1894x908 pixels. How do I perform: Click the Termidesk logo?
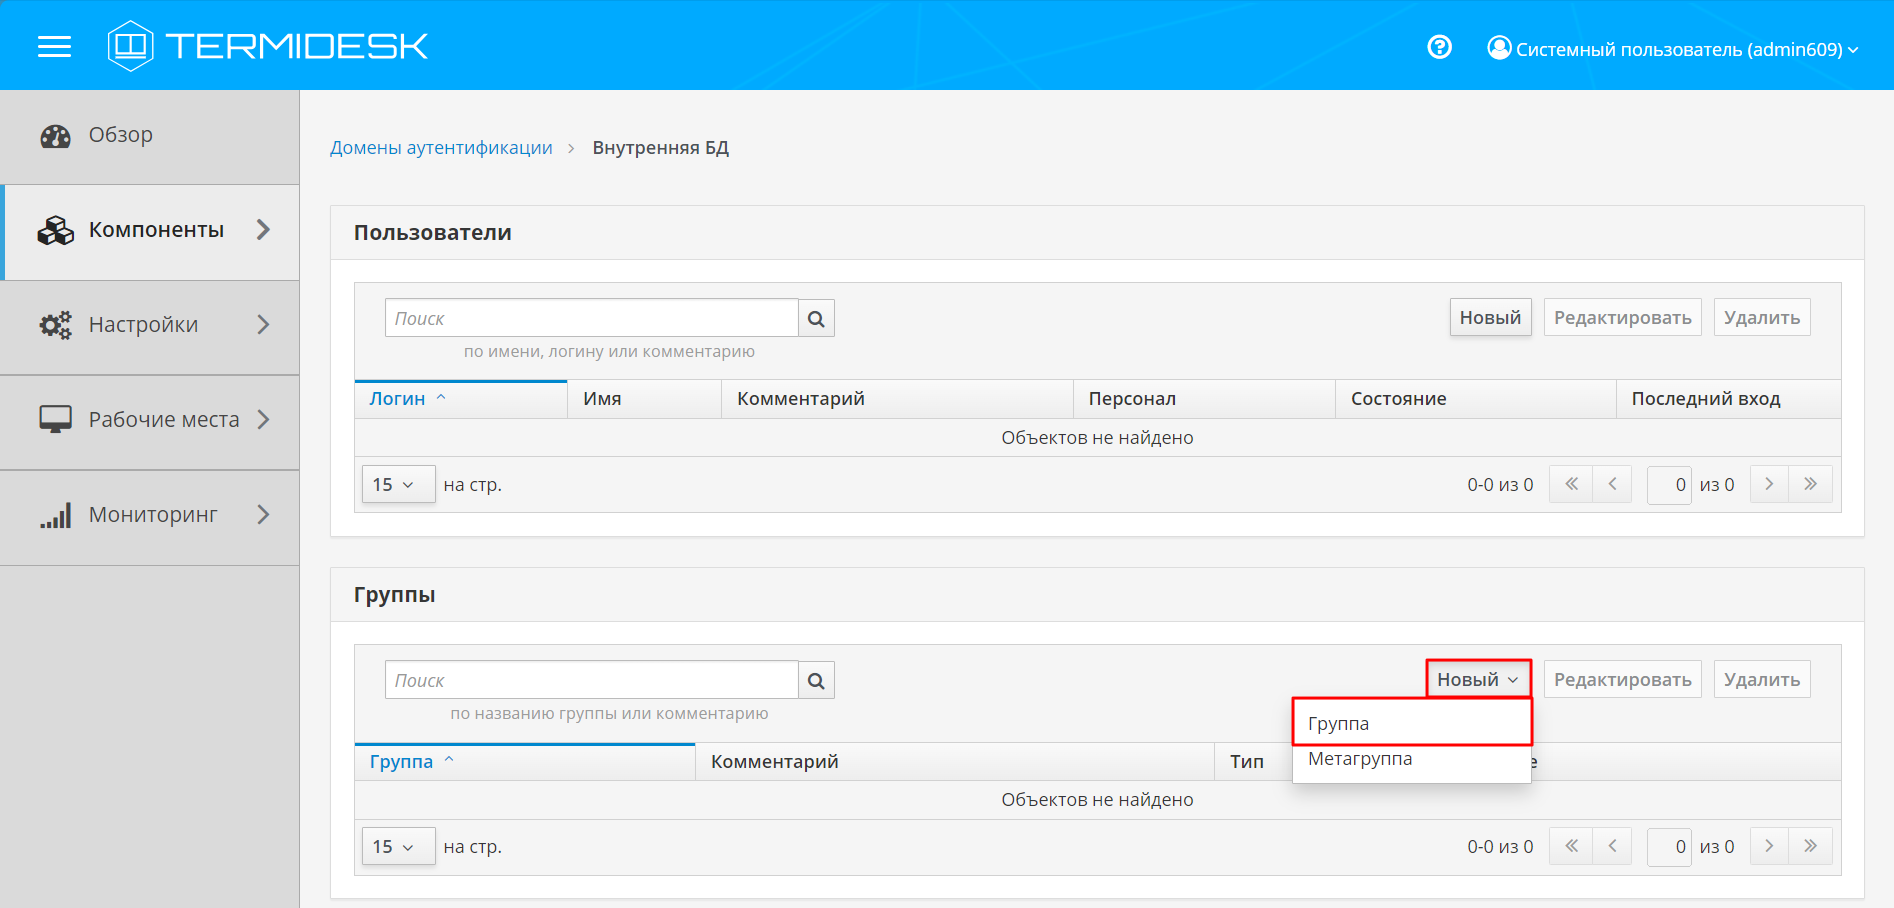coord(268,46)
